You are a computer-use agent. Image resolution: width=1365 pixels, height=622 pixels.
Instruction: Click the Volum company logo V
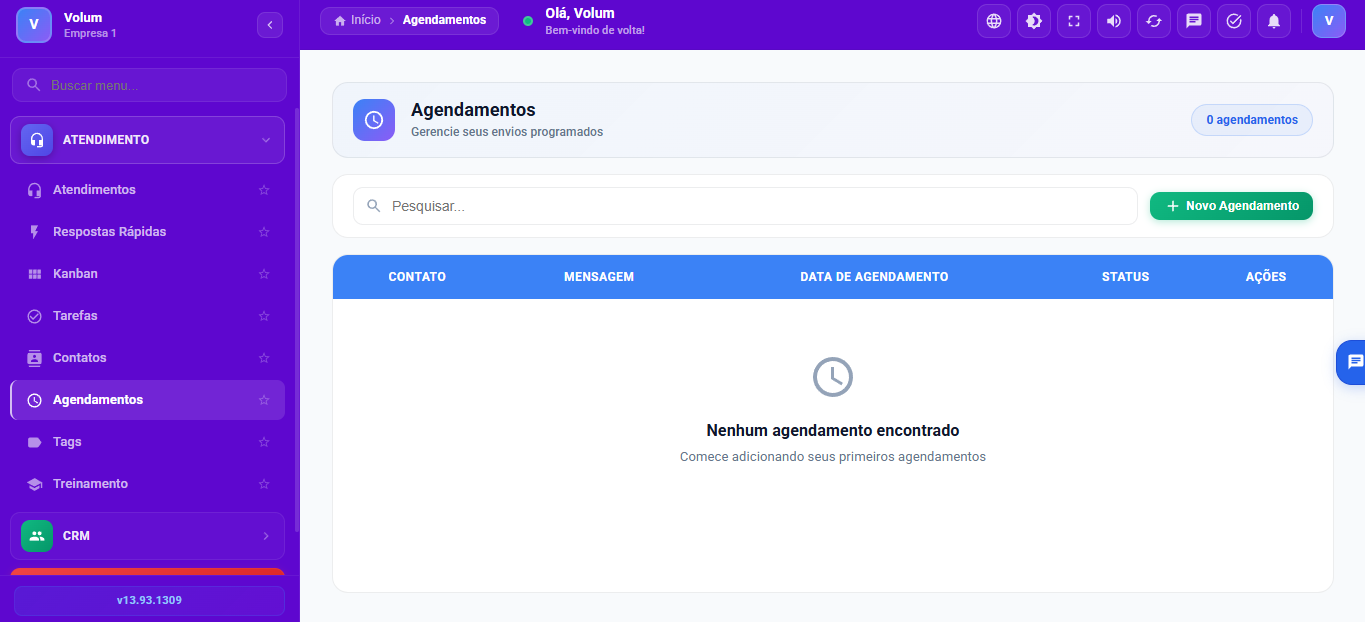(x=34, y=25)
